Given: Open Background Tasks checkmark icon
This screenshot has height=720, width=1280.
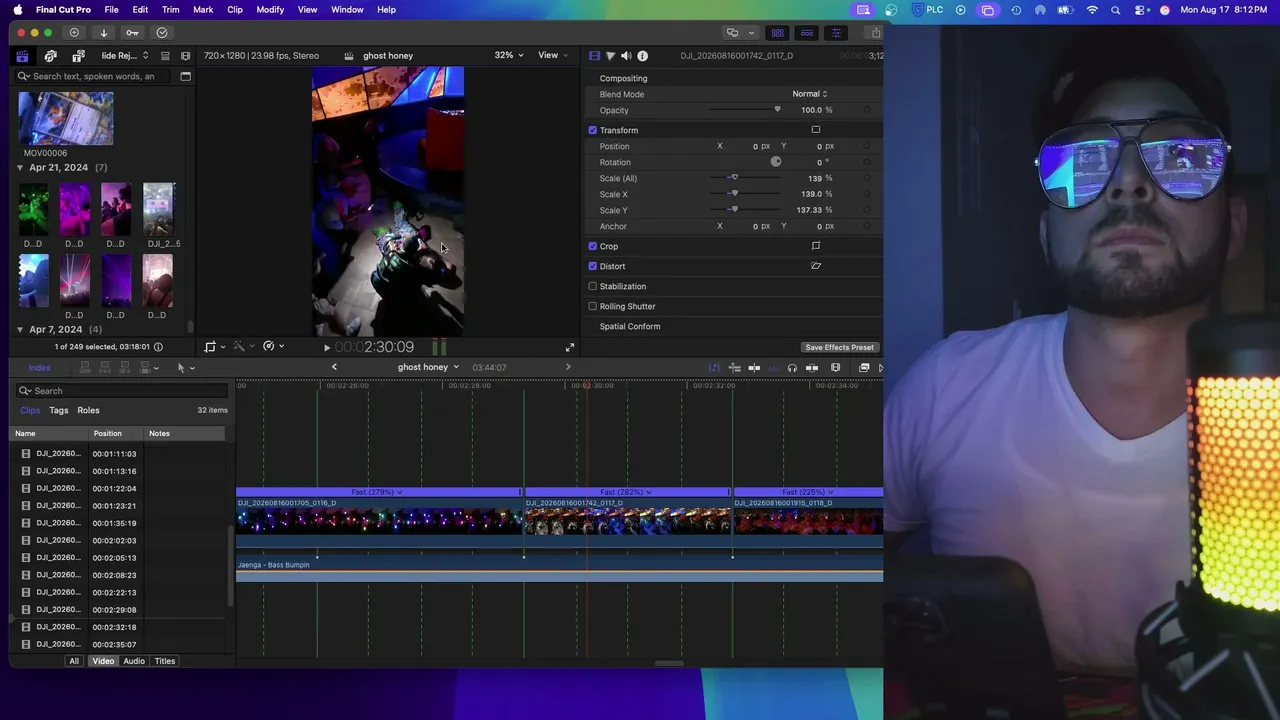Looking at the screenshot, I should [161, 33].
